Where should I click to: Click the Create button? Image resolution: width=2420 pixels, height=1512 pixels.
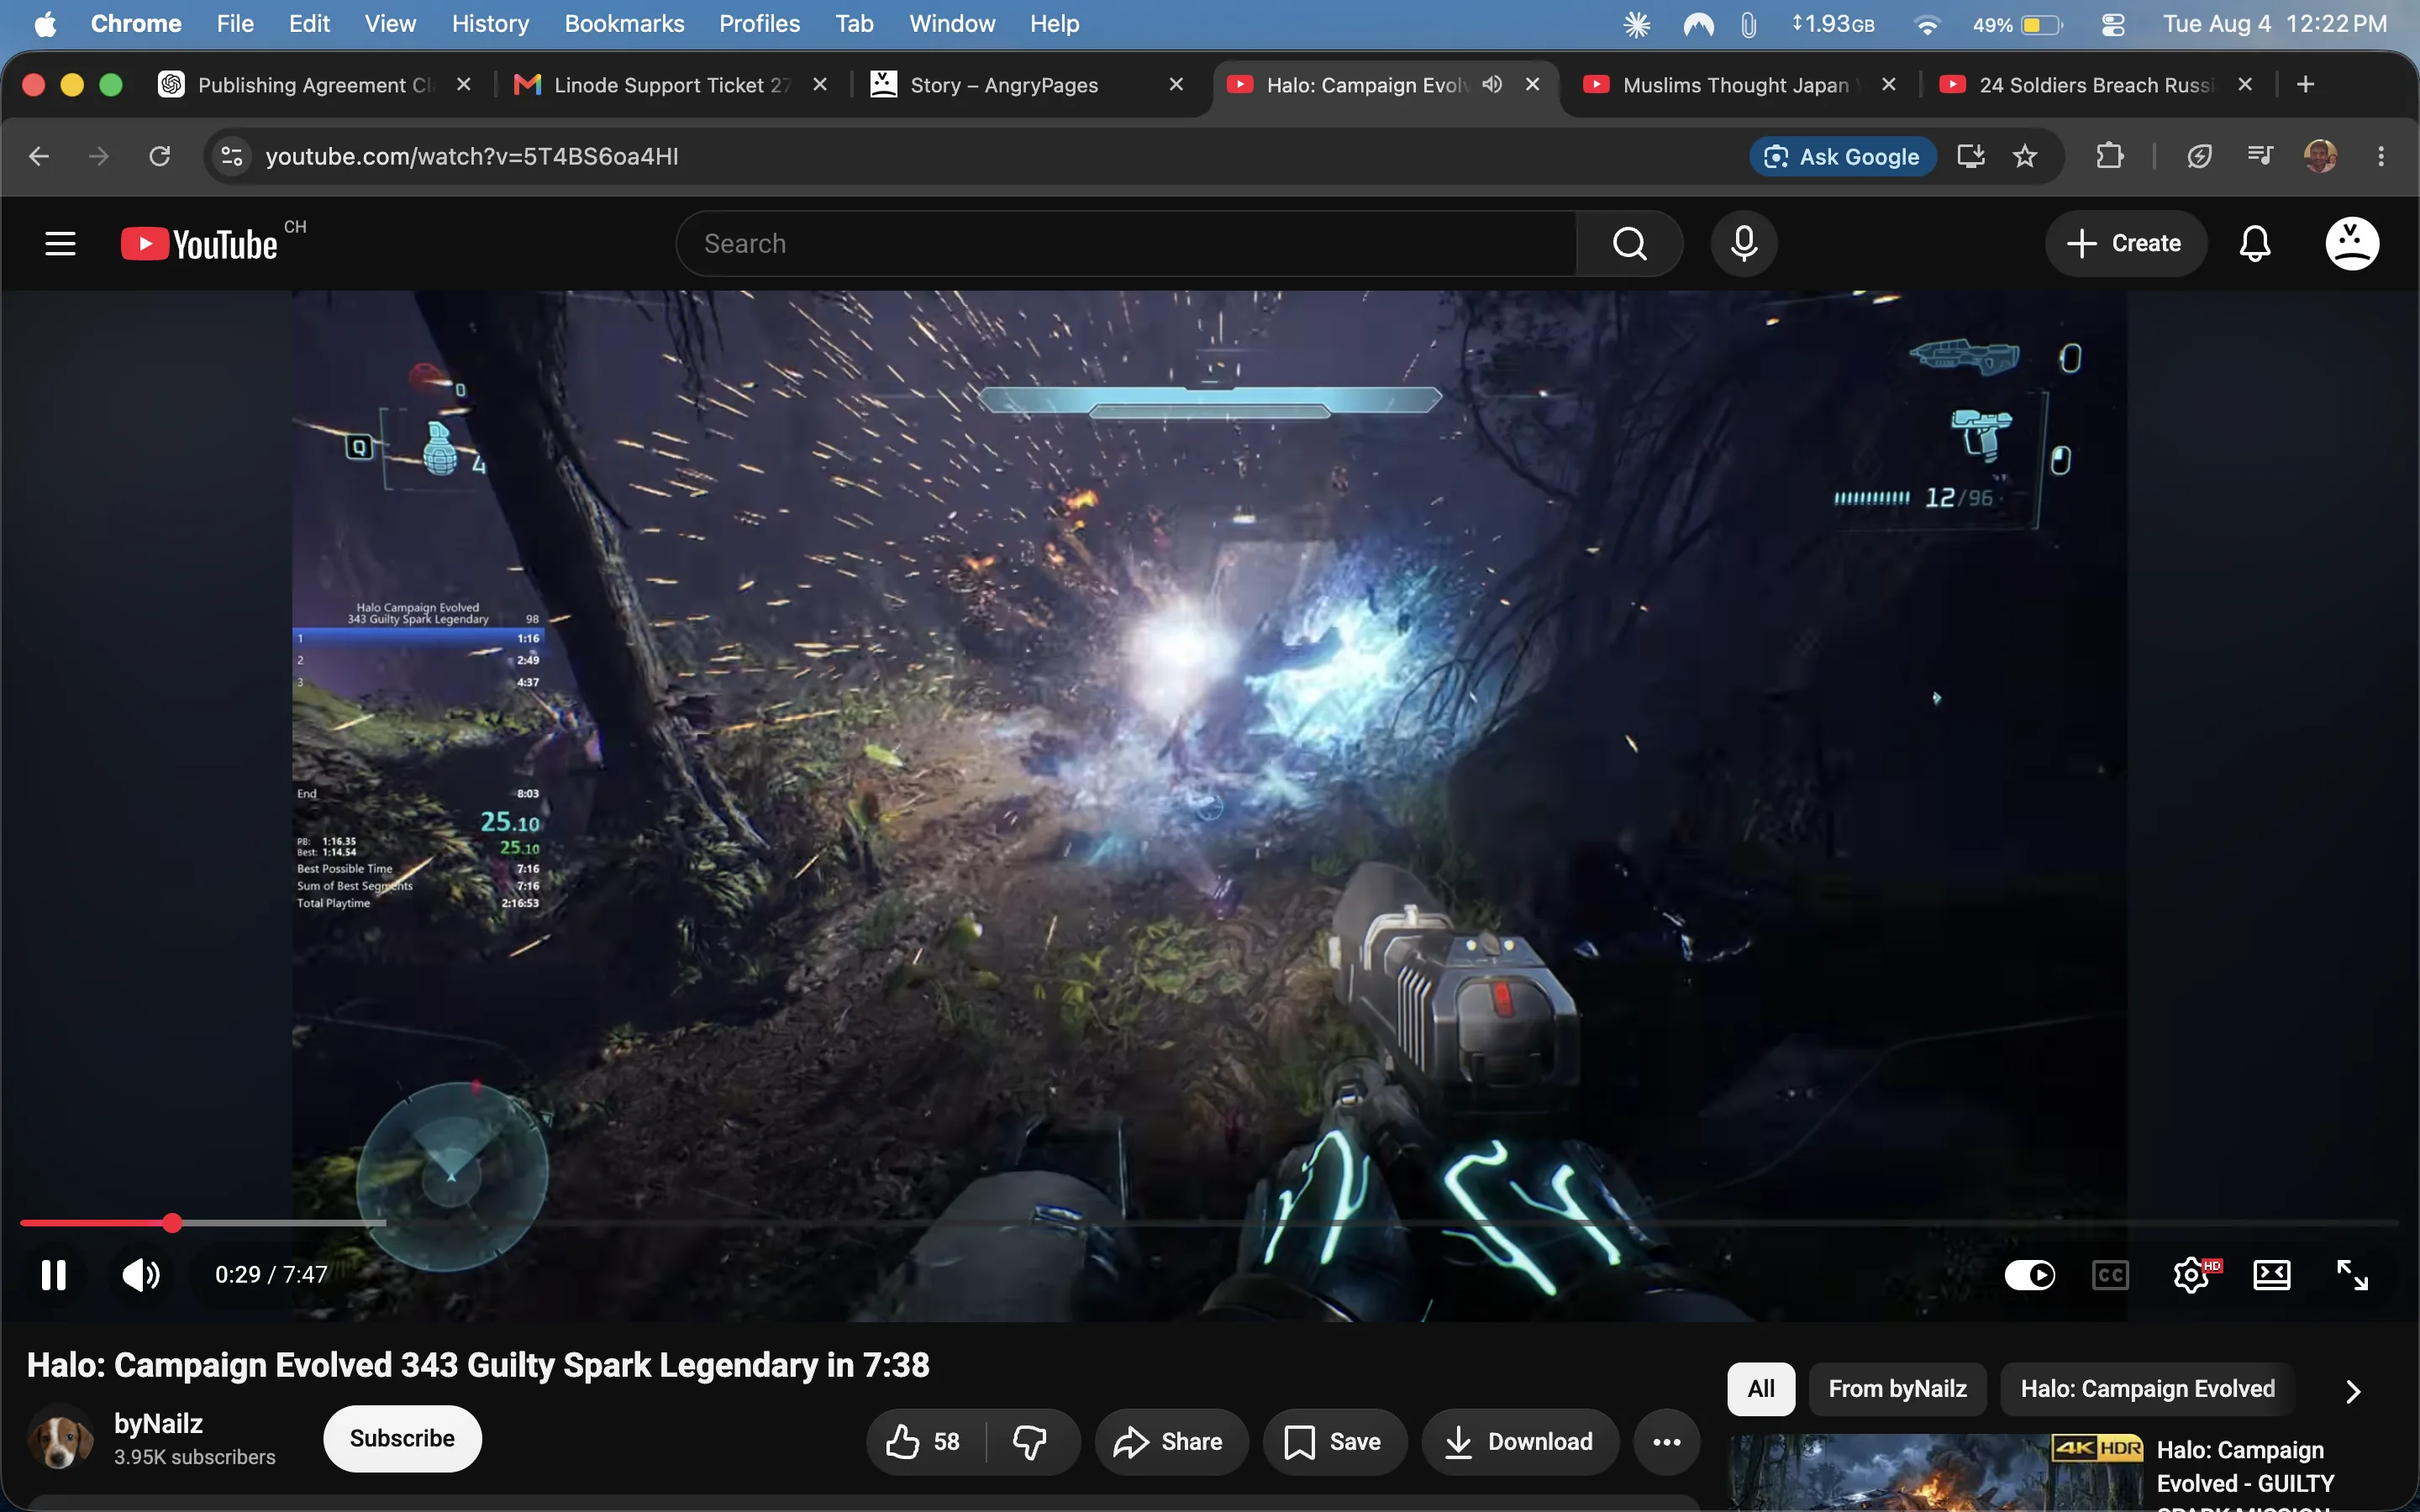pyautogui.click(x=2125, y=243)
